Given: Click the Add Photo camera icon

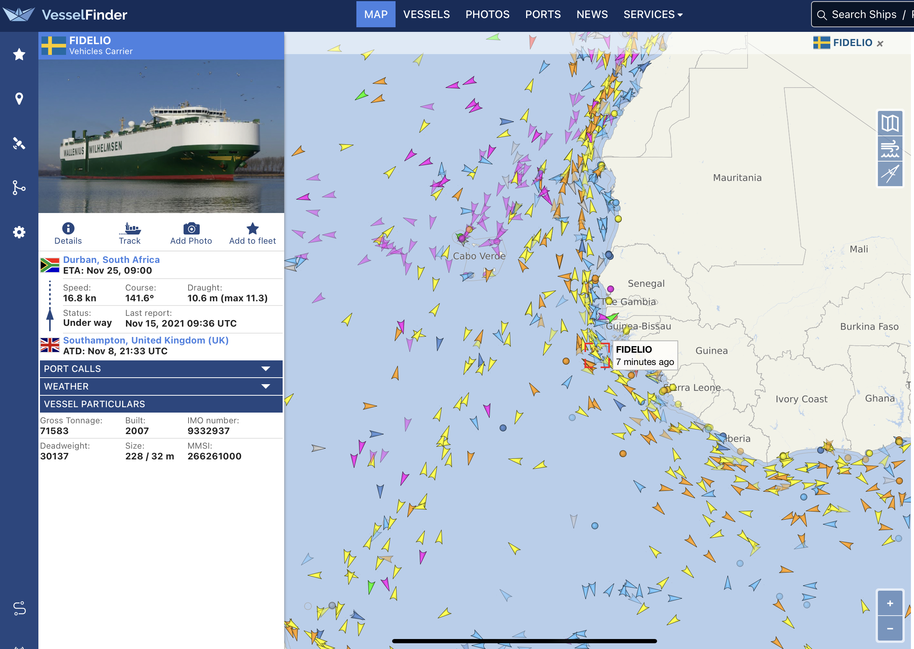Looking at the screenshot, I should pos(191,233).
